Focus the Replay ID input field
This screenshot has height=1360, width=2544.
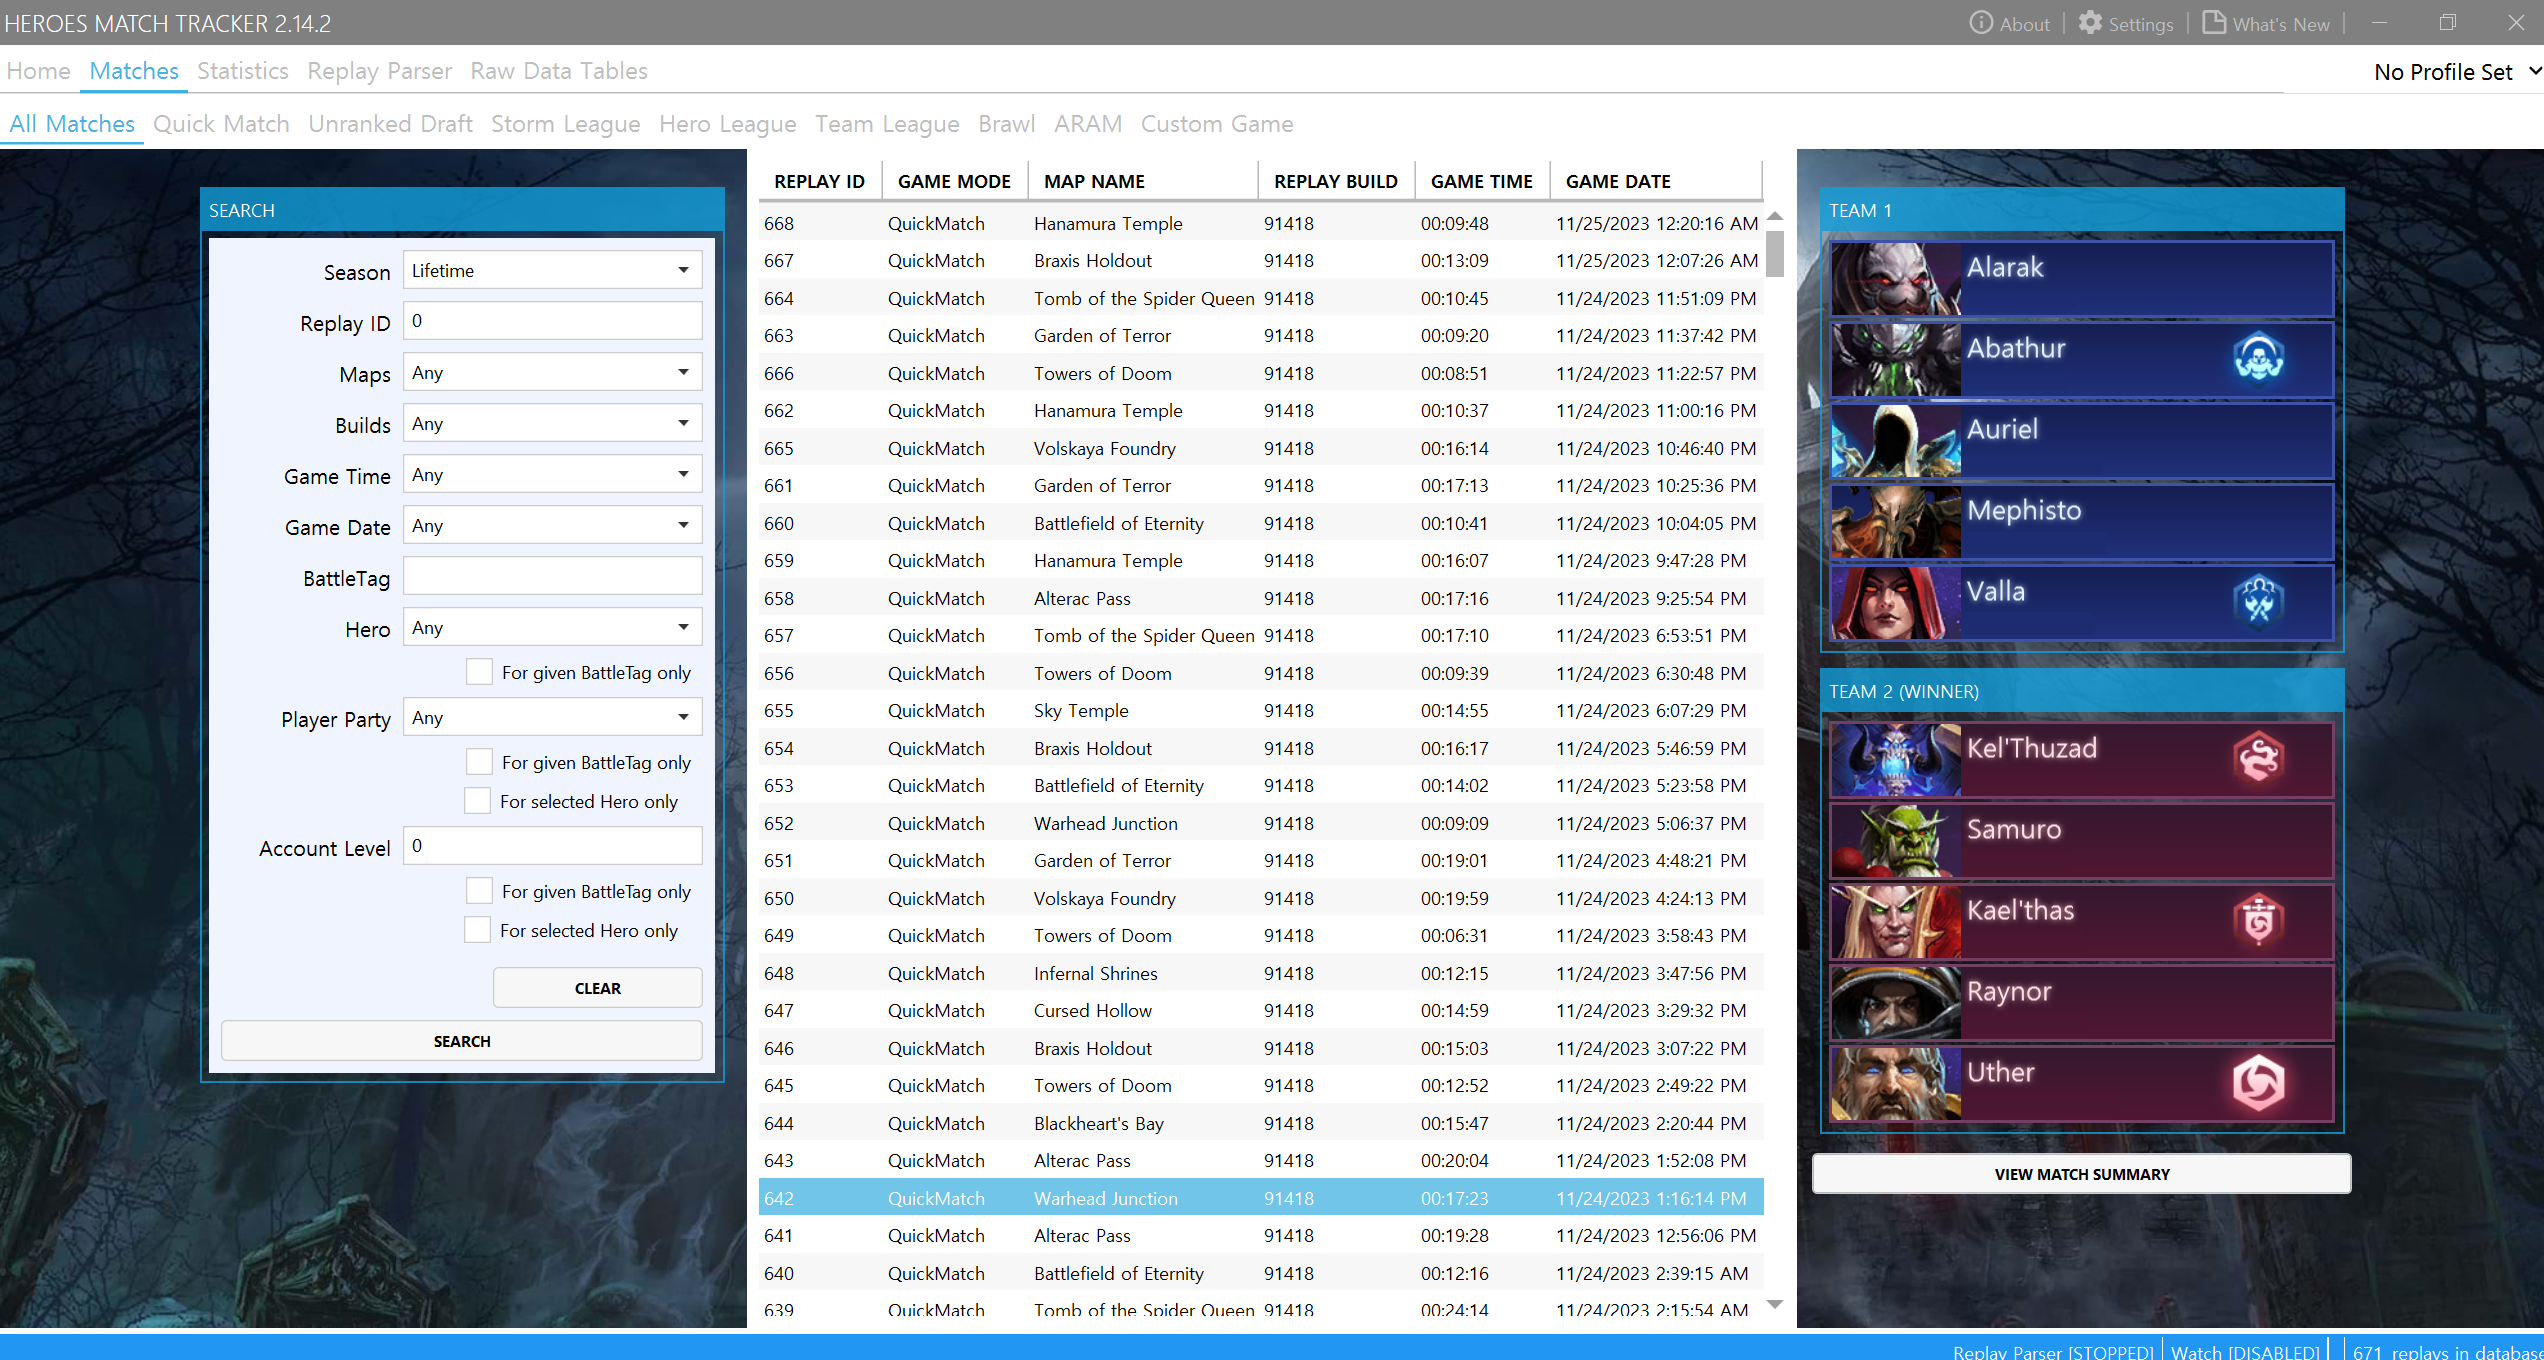552,321
